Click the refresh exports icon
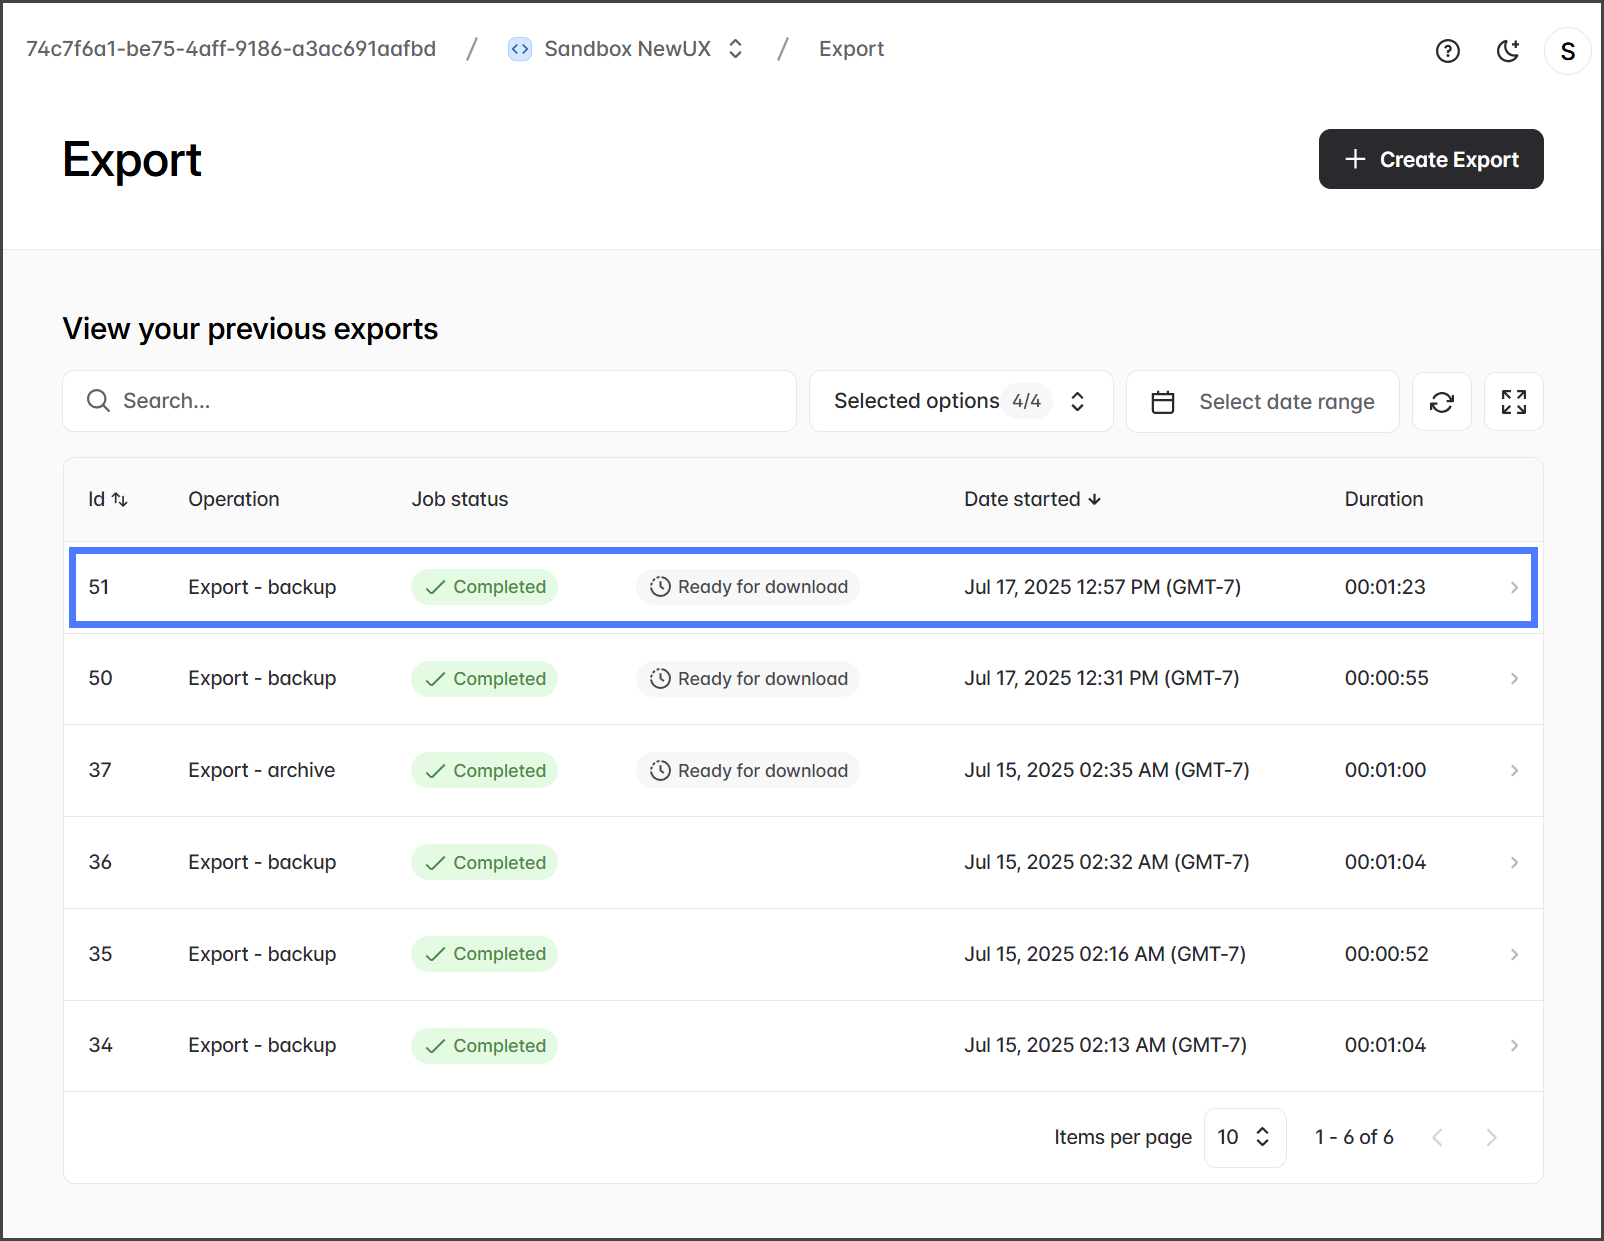 point(1441,402)
